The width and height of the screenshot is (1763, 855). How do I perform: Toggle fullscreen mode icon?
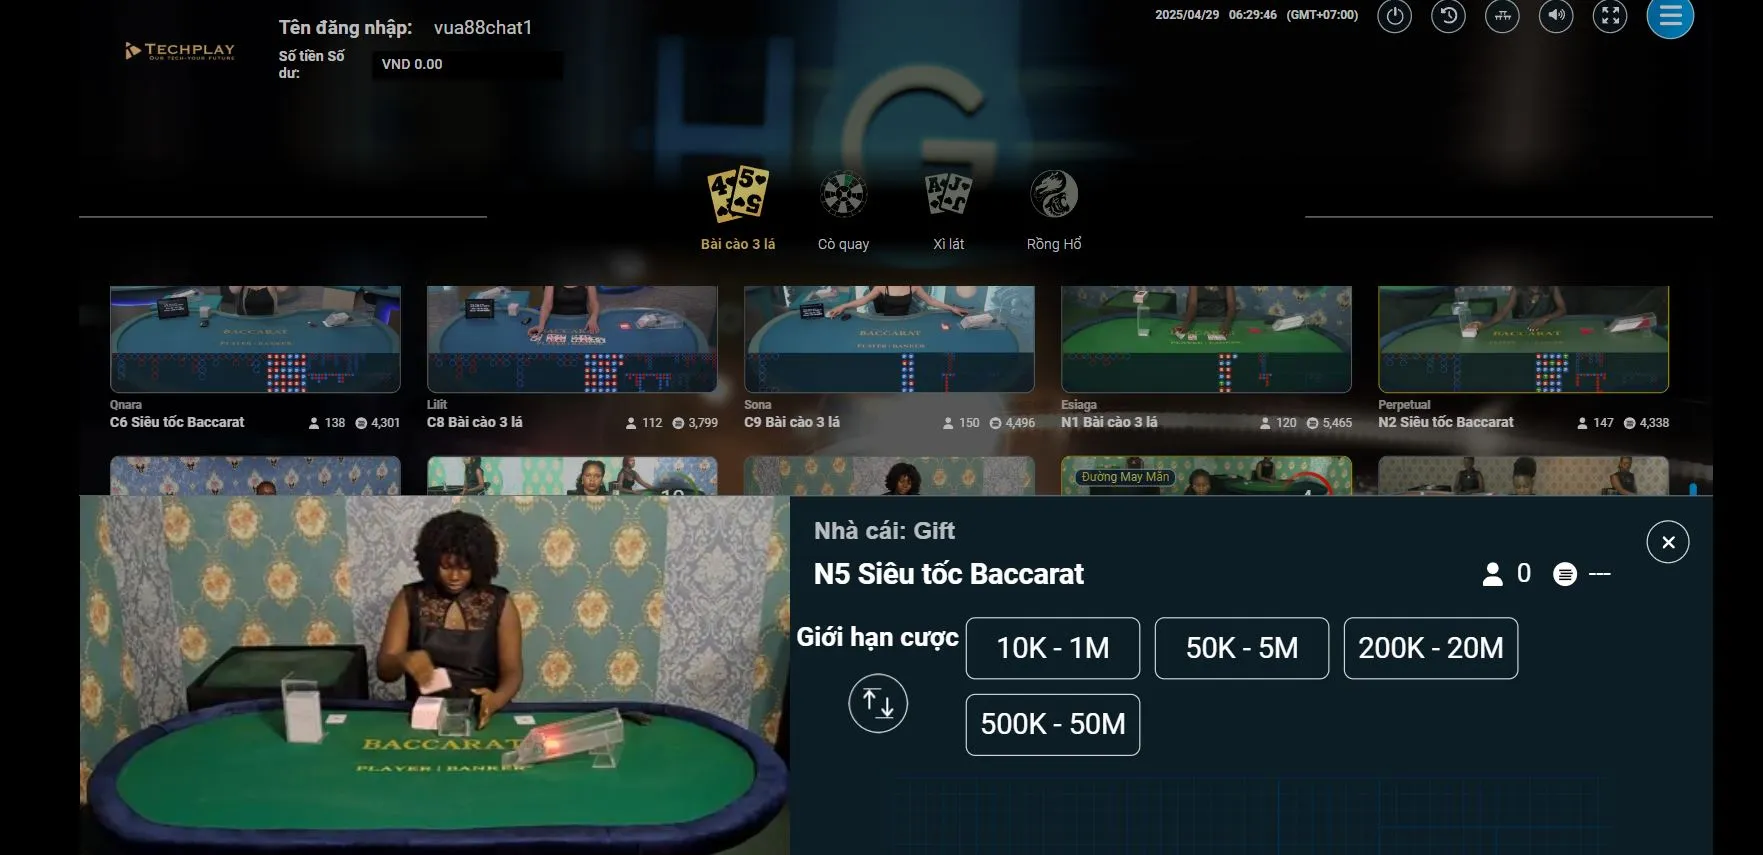(1610, 16)
